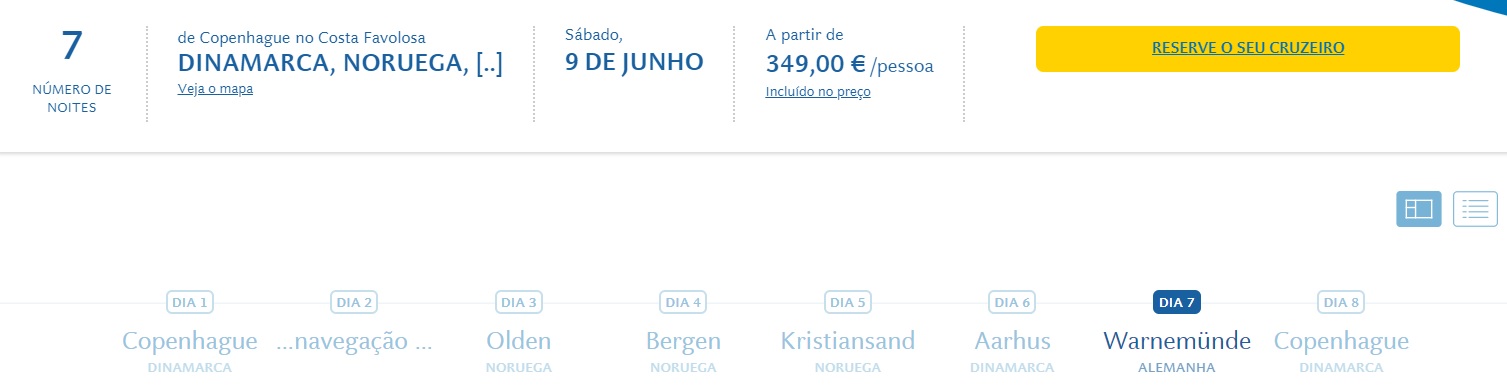
Task: Select the DIA 8 timeline marker
Action: click(x=1341, y=302)
